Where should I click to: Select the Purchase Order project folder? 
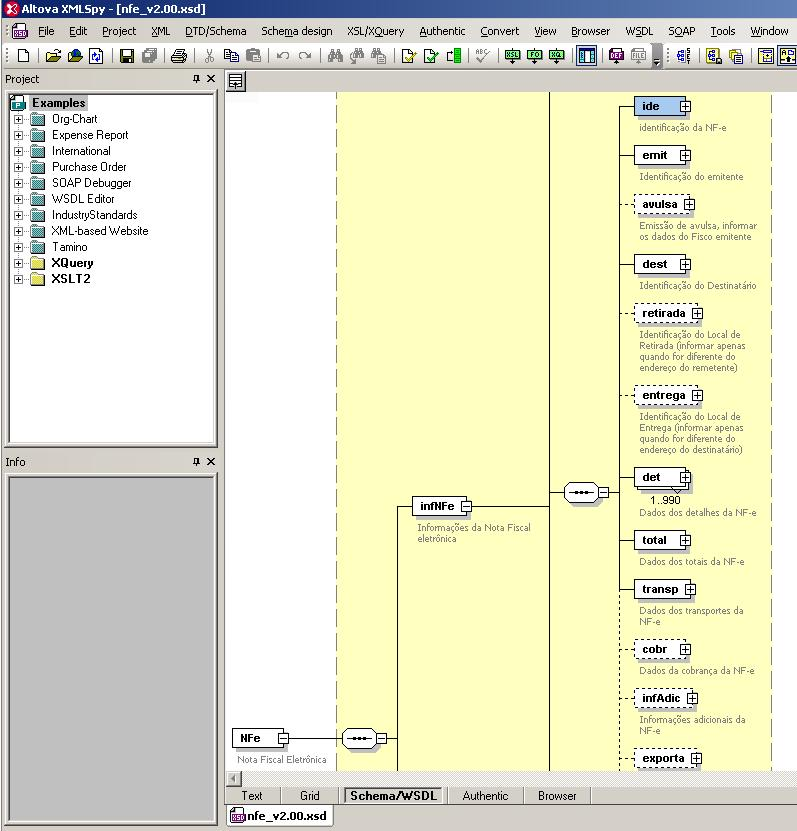[89, 167]
